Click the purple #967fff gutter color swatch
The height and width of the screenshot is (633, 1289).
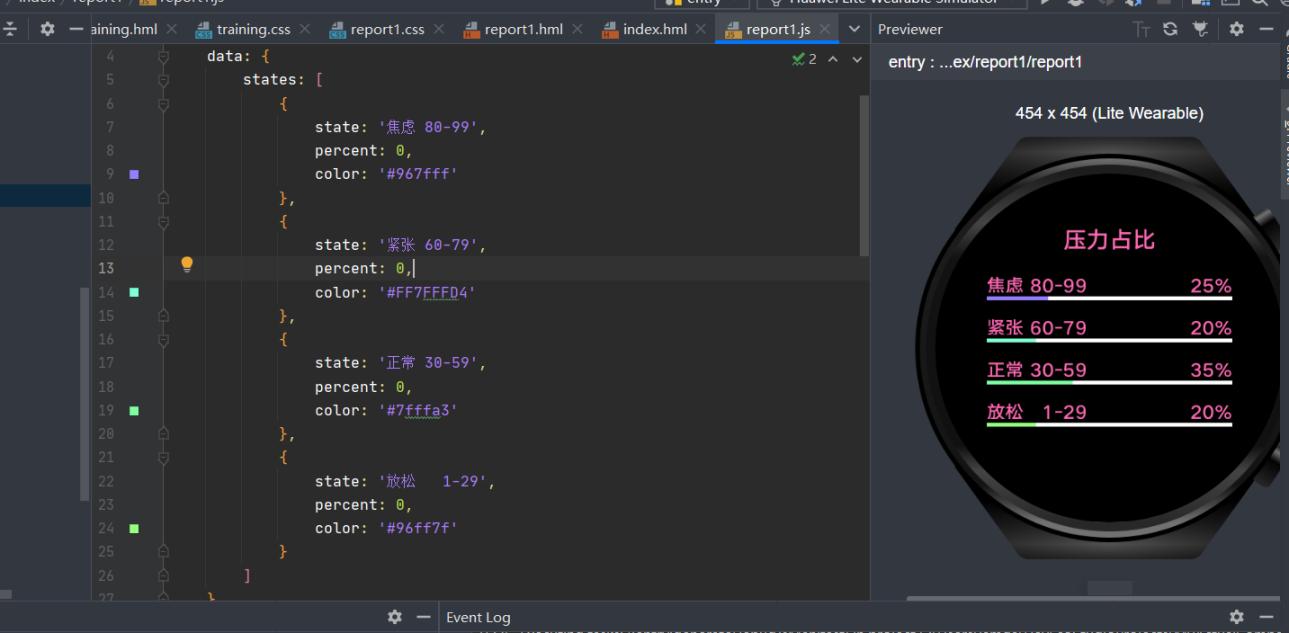pyautogui.click(x=134, y=174)
